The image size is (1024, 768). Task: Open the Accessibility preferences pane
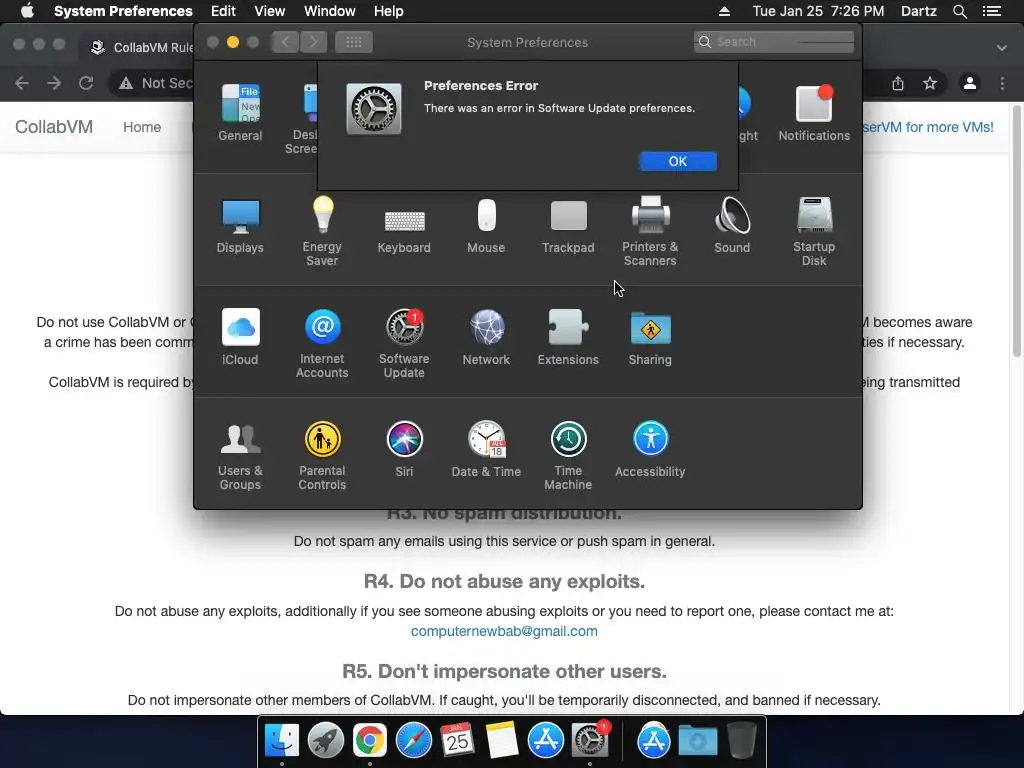(650, 449)
